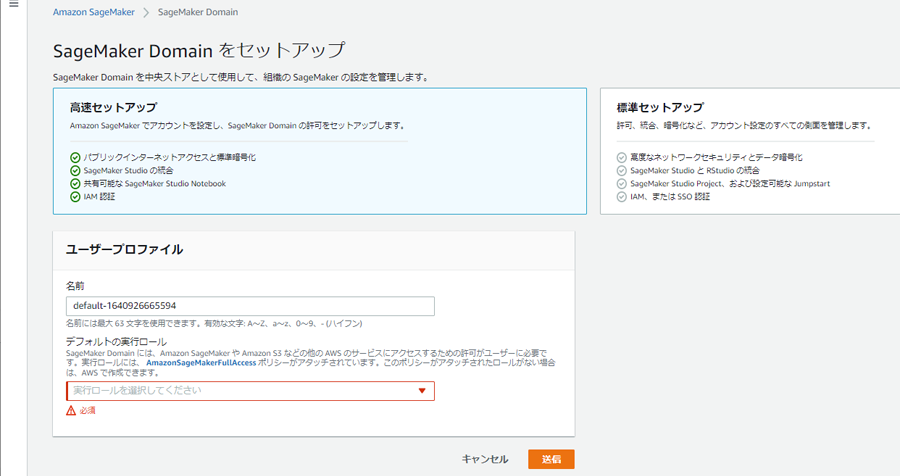900x476 pixels.
Task: Select the 標準セットアップ card
Action: click(750, 151)
